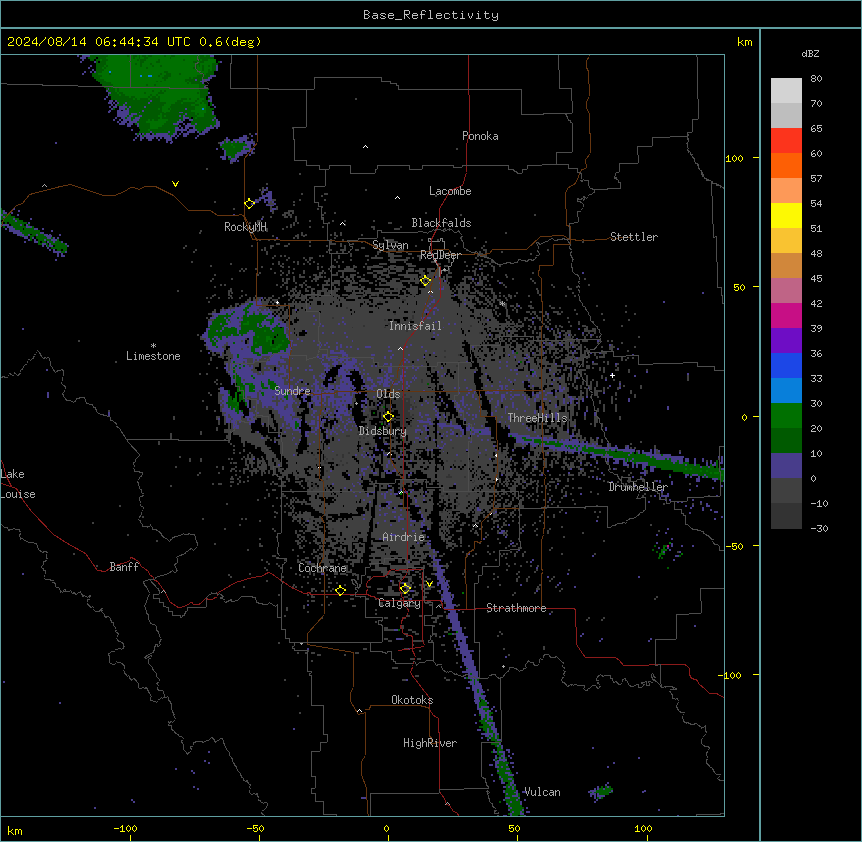Pick the yellow marker southeast of Cochrane
Screen dimensions: 862x842
[340, 590]
